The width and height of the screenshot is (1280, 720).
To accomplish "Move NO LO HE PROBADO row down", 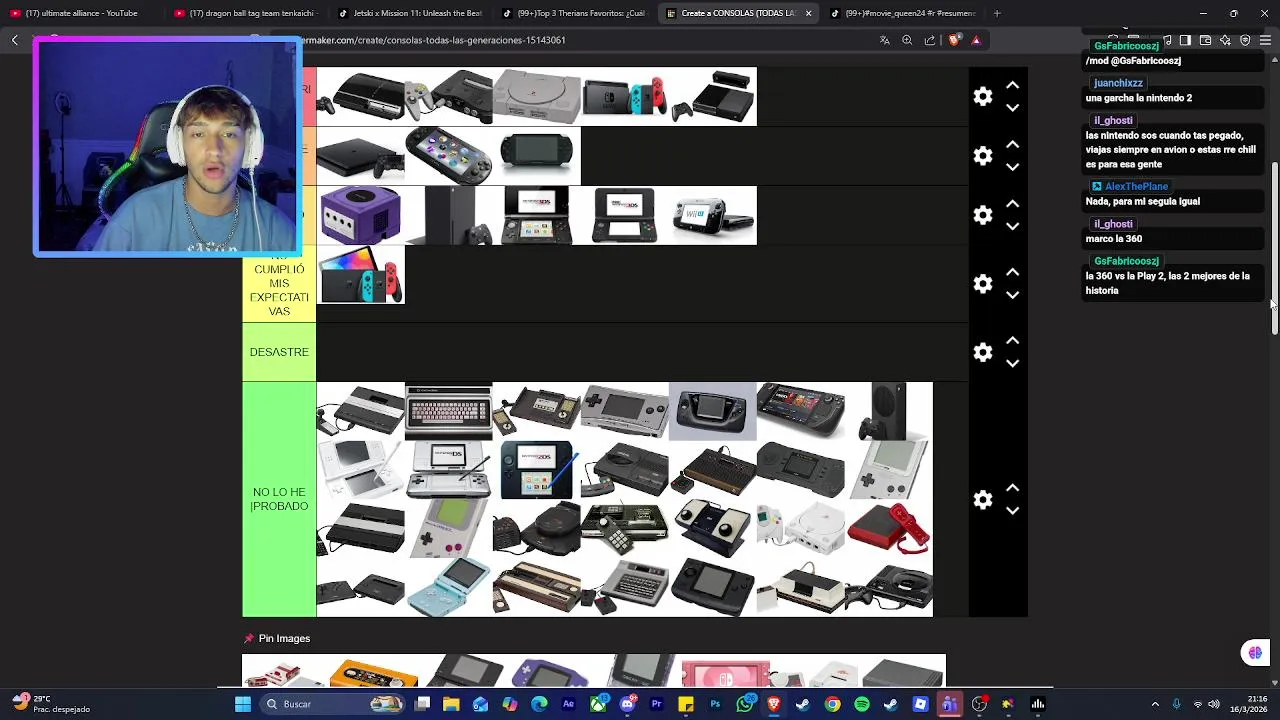I will [x=1012, y=510].
